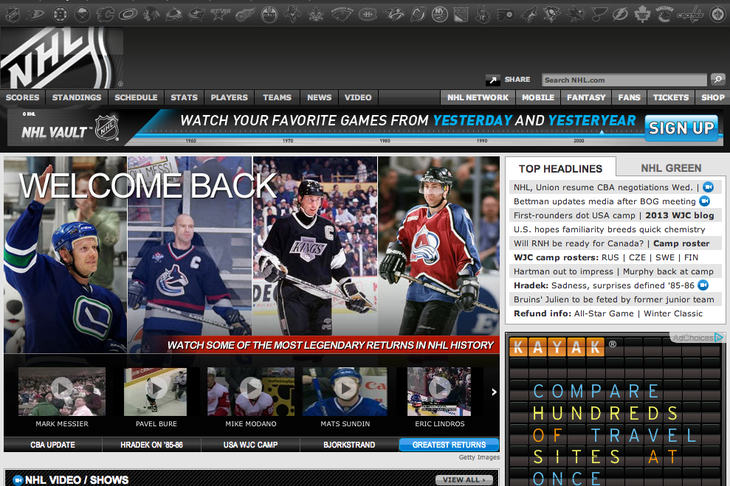
Task: Select the Ottawa Senators logo
Action: [483, 14]
